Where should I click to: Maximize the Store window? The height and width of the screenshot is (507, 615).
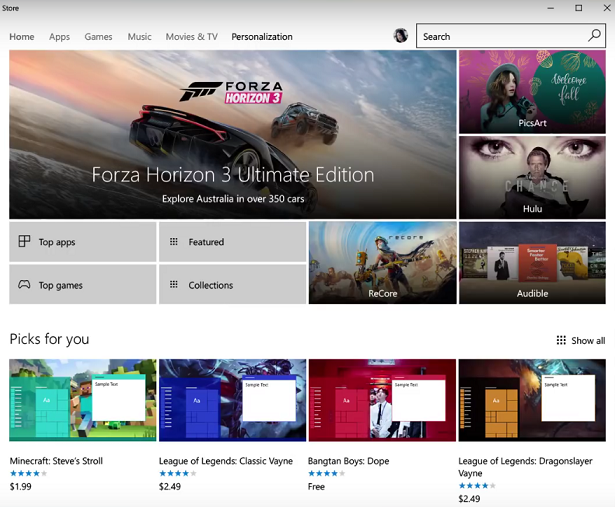pos(579,8)
